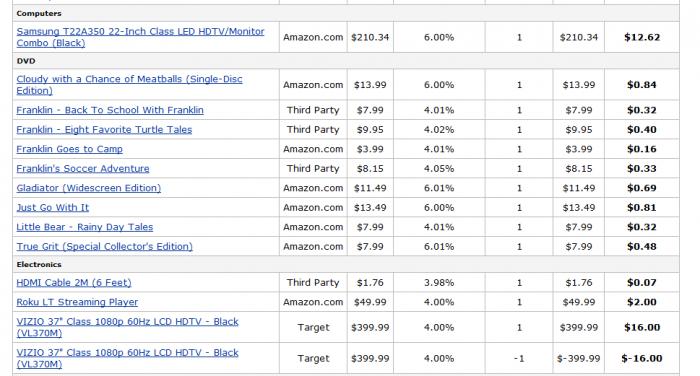Open Little Bear - Rainy Day Tales link

click(84, 227)
